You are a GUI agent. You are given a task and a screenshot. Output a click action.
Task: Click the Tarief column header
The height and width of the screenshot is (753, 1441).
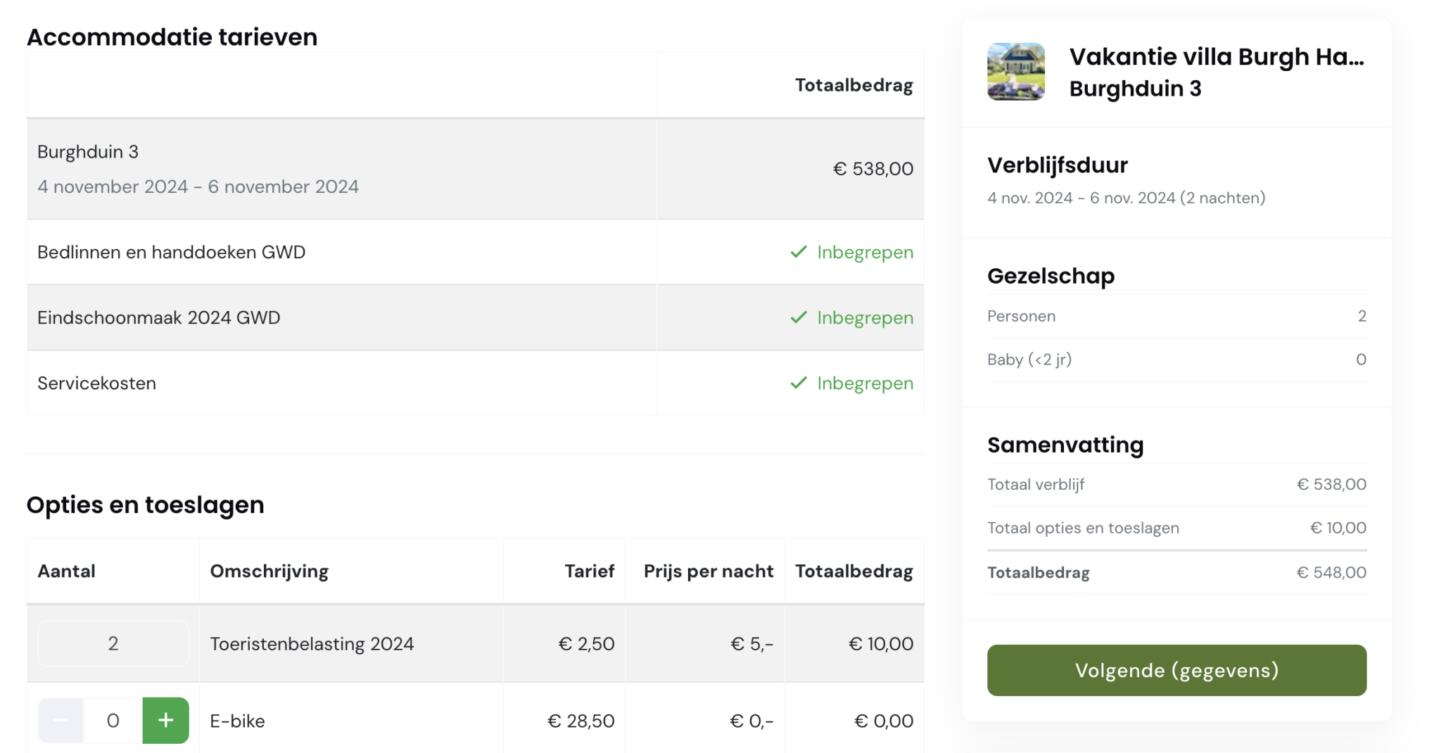tap(589, 572)
